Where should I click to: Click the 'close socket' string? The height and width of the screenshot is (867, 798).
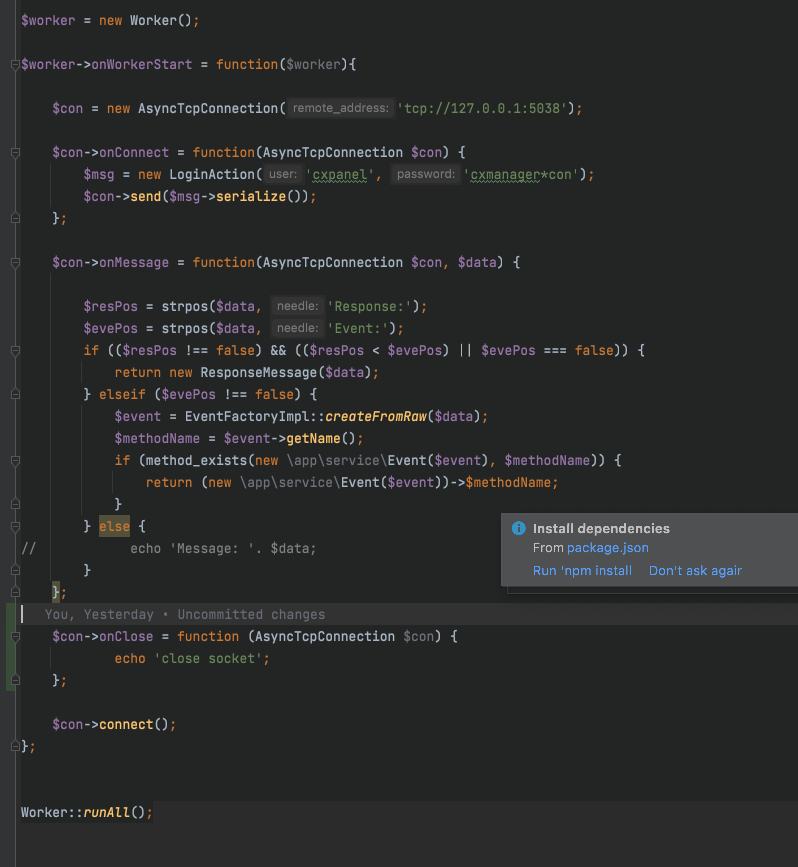click(208, 659)
